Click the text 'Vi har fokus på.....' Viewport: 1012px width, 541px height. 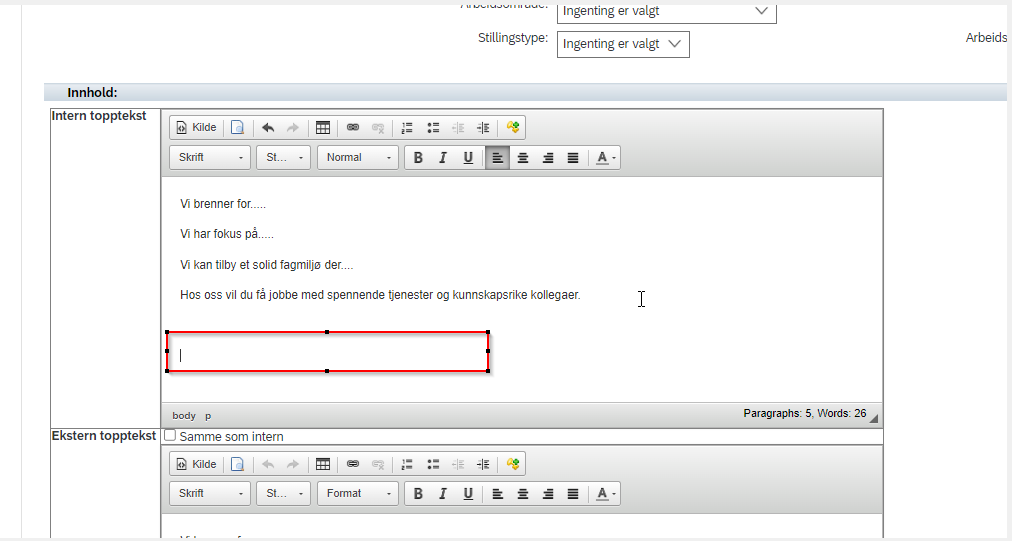(227, 234)
